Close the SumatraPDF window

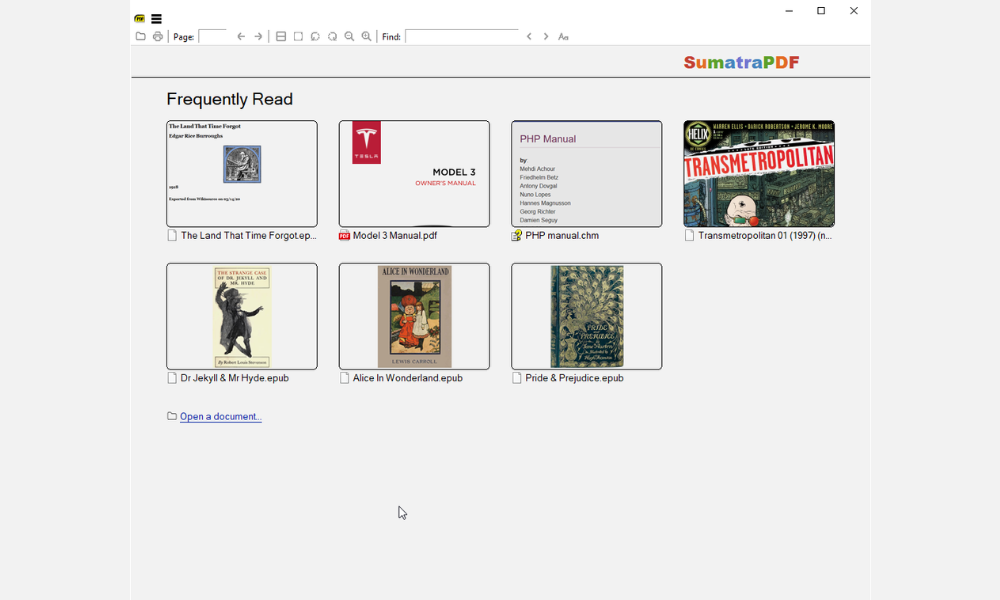coord(854,11)
